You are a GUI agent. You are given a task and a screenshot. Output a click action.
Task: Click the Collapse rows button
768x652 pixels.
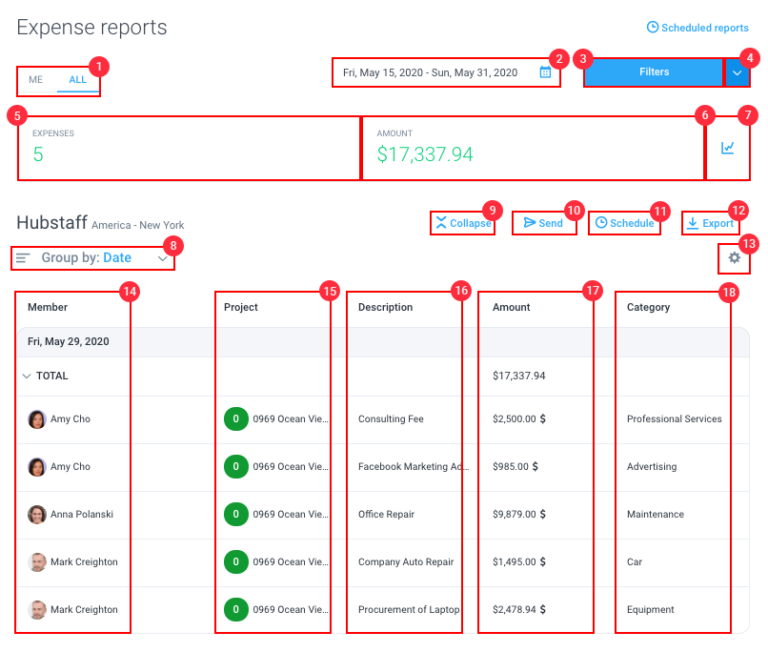tap(463, 223)
